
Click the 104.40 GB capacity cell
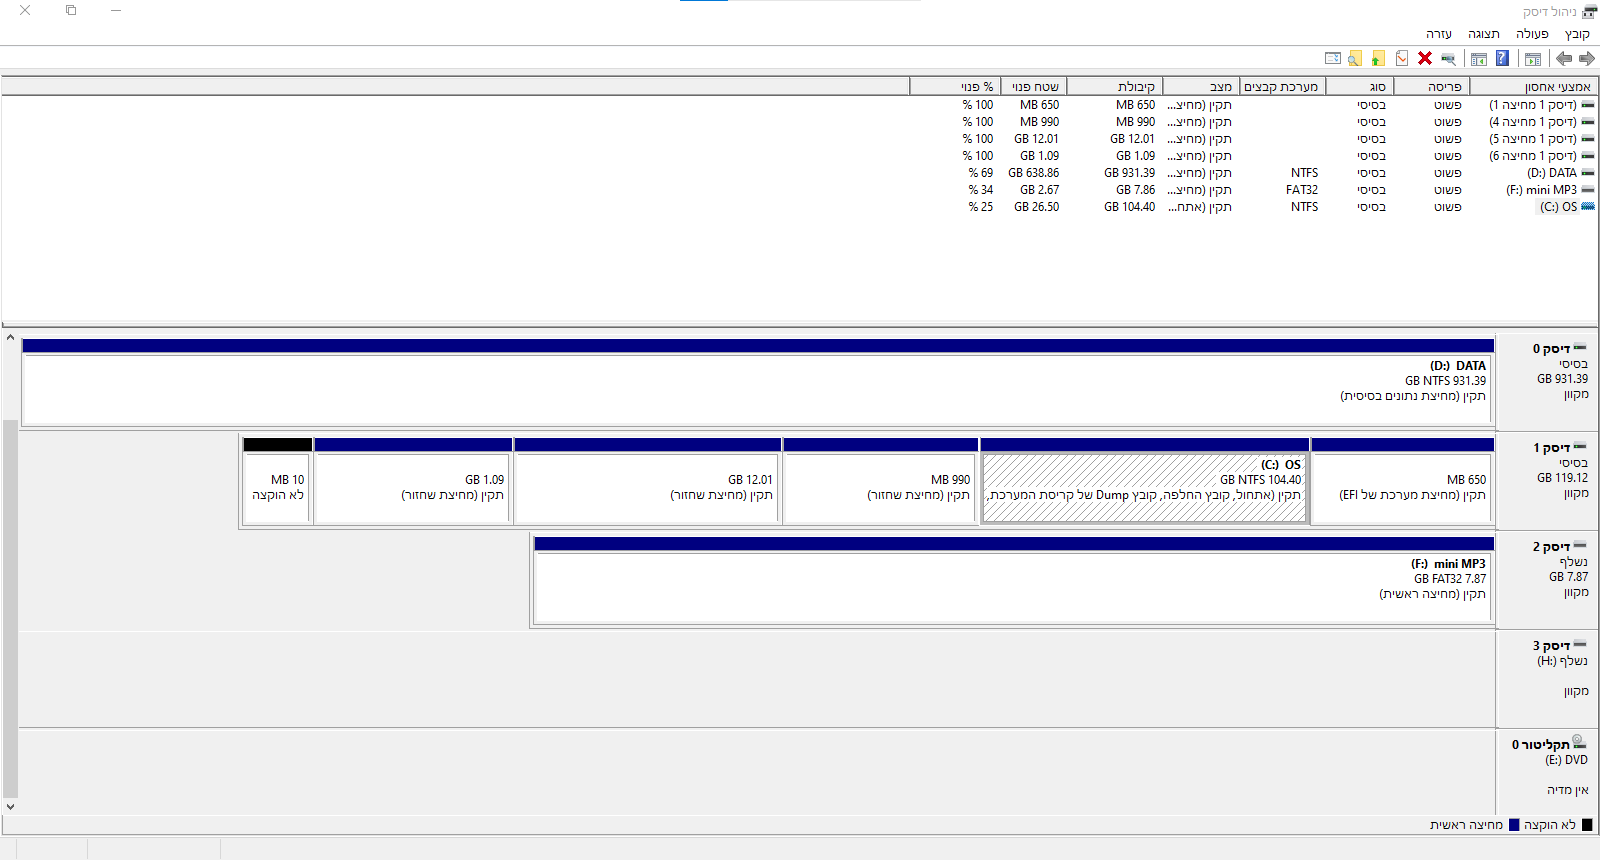(x=1129, y=207)
